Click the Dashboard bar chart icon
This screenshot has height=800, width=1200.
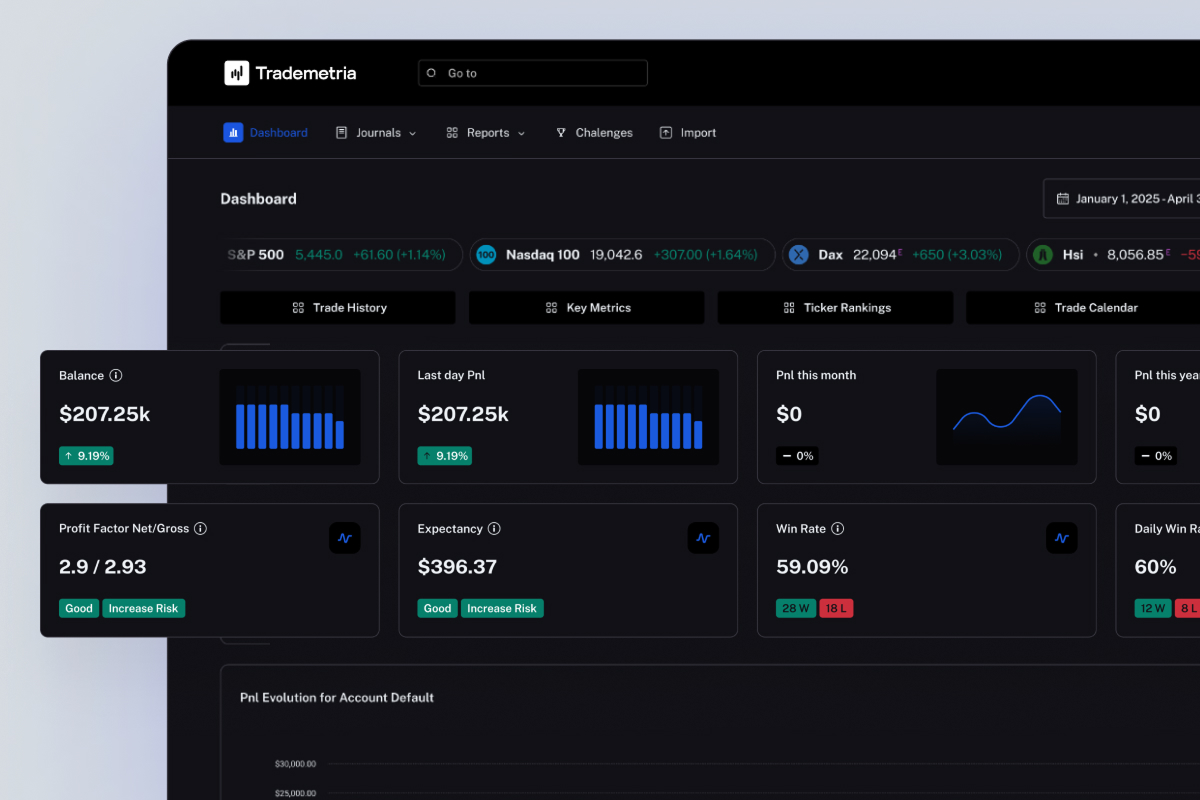coord(233,132)
